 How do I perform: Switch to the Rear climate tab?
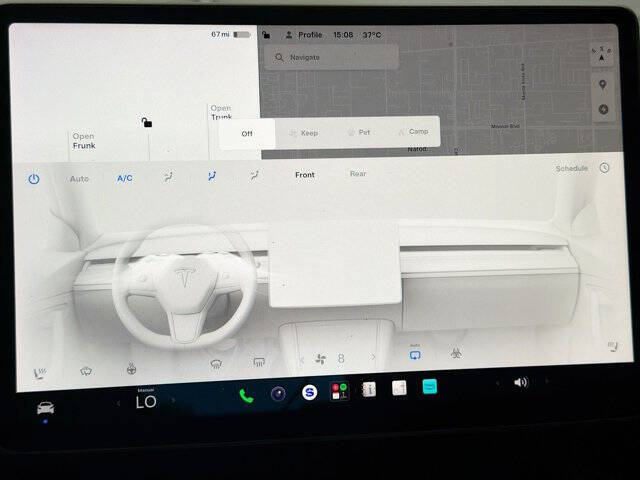(358, 174)
